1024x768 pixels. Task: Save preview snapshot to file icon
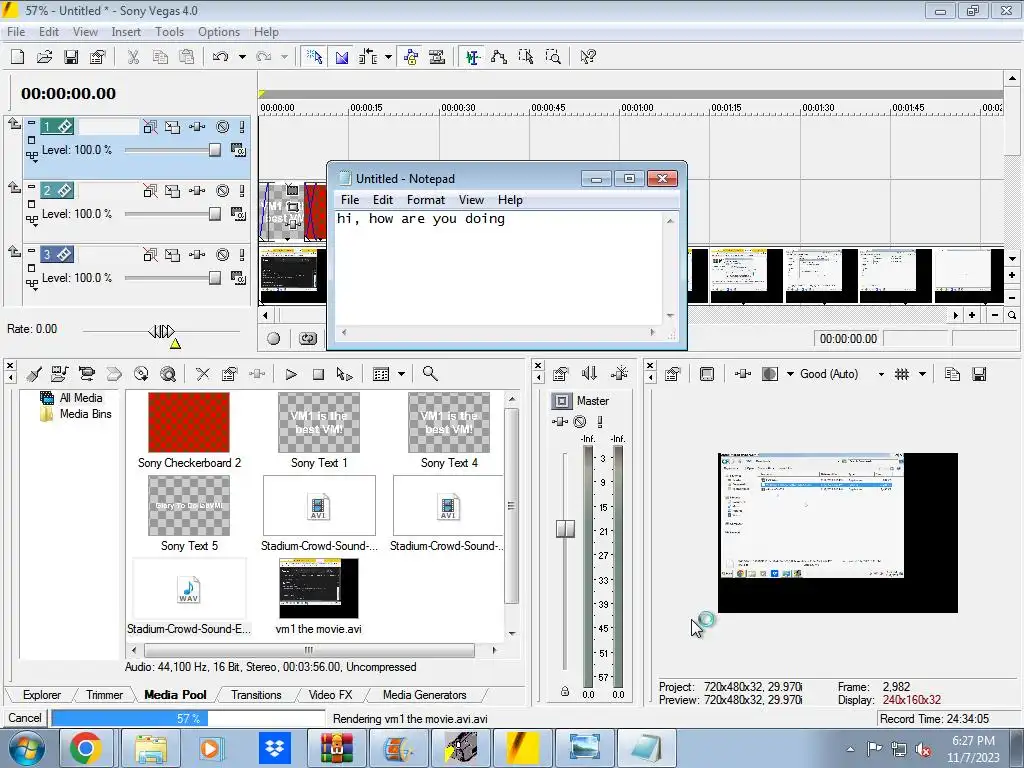pos(979,374)
